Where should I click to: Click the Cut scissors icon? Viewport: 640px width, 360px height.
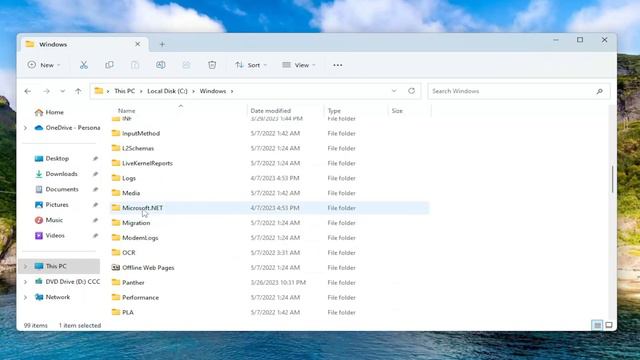pyautogui.click(x=84, y=65)
